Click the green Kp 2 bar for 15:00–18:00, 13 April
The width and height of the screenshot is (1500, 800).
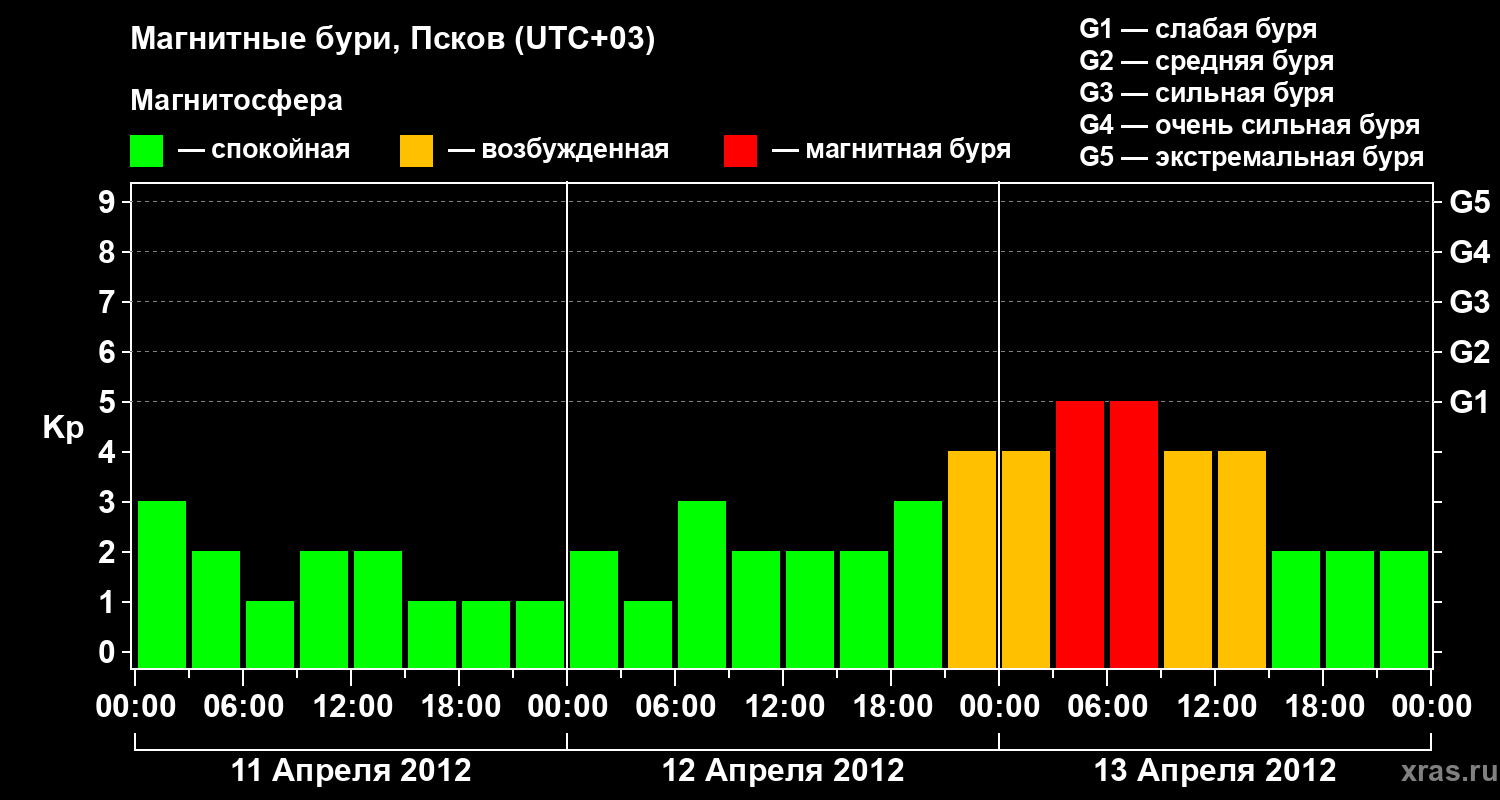coord(1296,609)
